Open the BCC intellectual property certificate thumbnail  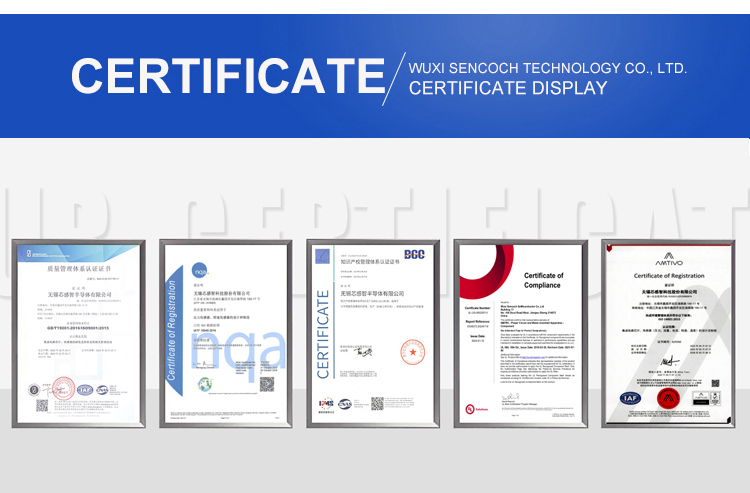tap(373, 334)
